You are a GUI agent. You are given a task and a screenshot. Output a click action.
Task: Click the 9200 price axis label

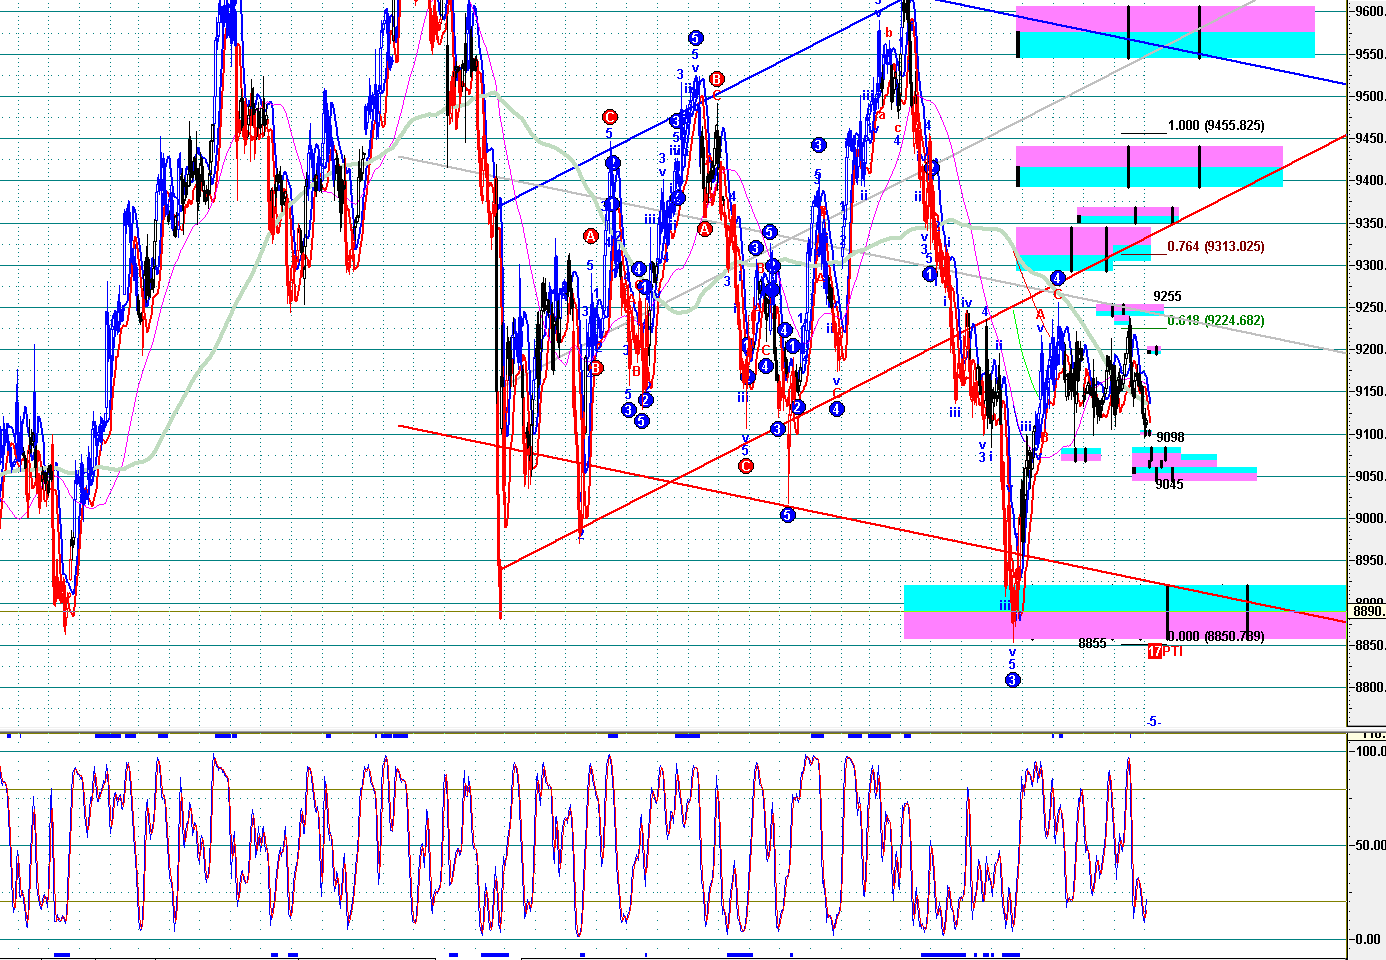(x=1370, y=350)
